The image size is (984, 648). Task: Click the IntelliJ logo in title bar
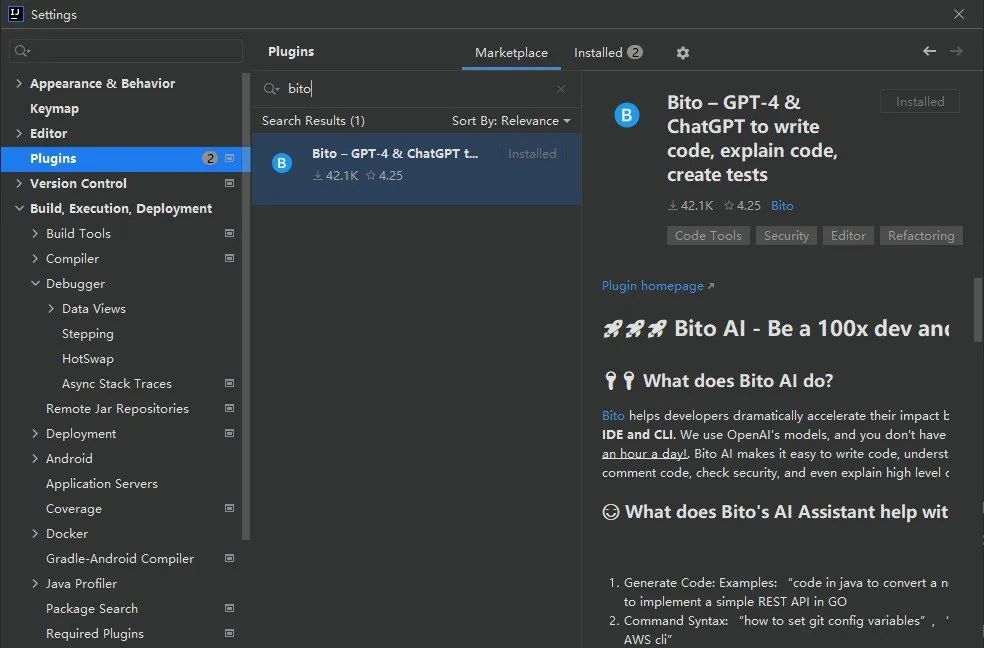pyautogui.click(x=16, y=14)
